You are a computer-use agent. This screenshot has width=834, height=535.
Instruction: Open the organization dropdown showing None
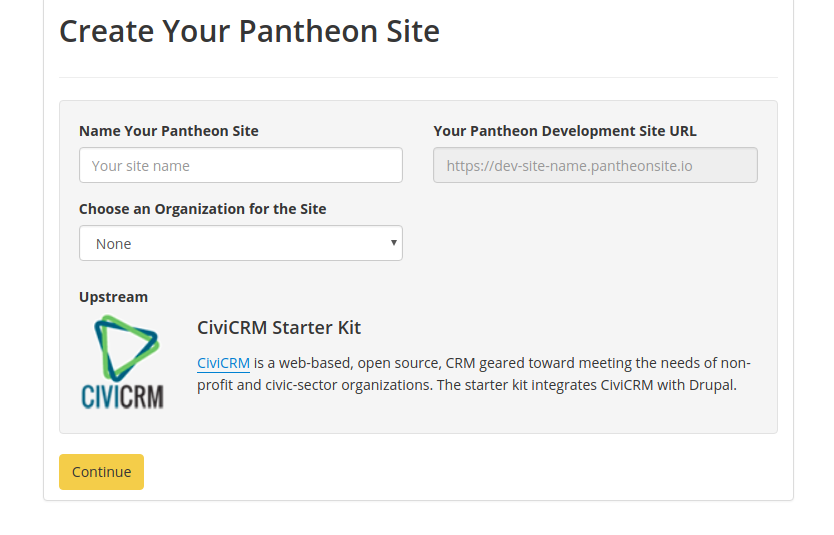tap(240, 243)
